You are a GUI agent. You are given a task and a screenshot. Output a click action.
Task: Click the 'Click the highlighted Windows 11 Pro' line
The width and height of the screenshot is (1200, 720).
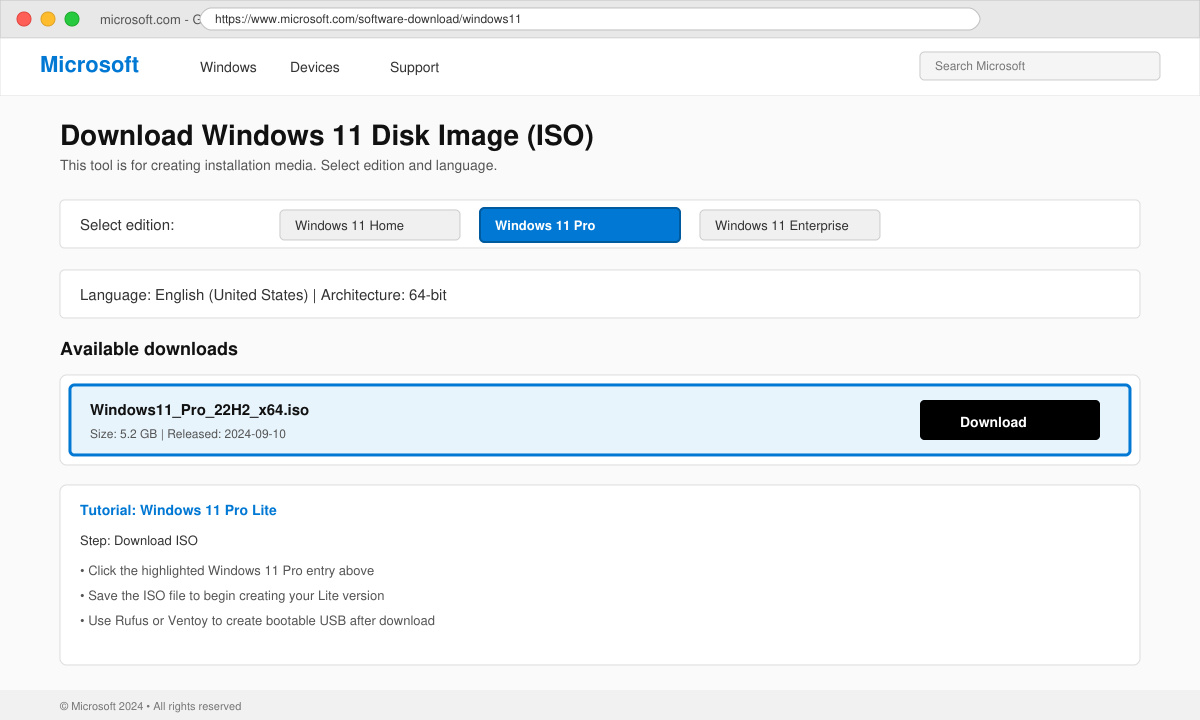pos(227,571)
